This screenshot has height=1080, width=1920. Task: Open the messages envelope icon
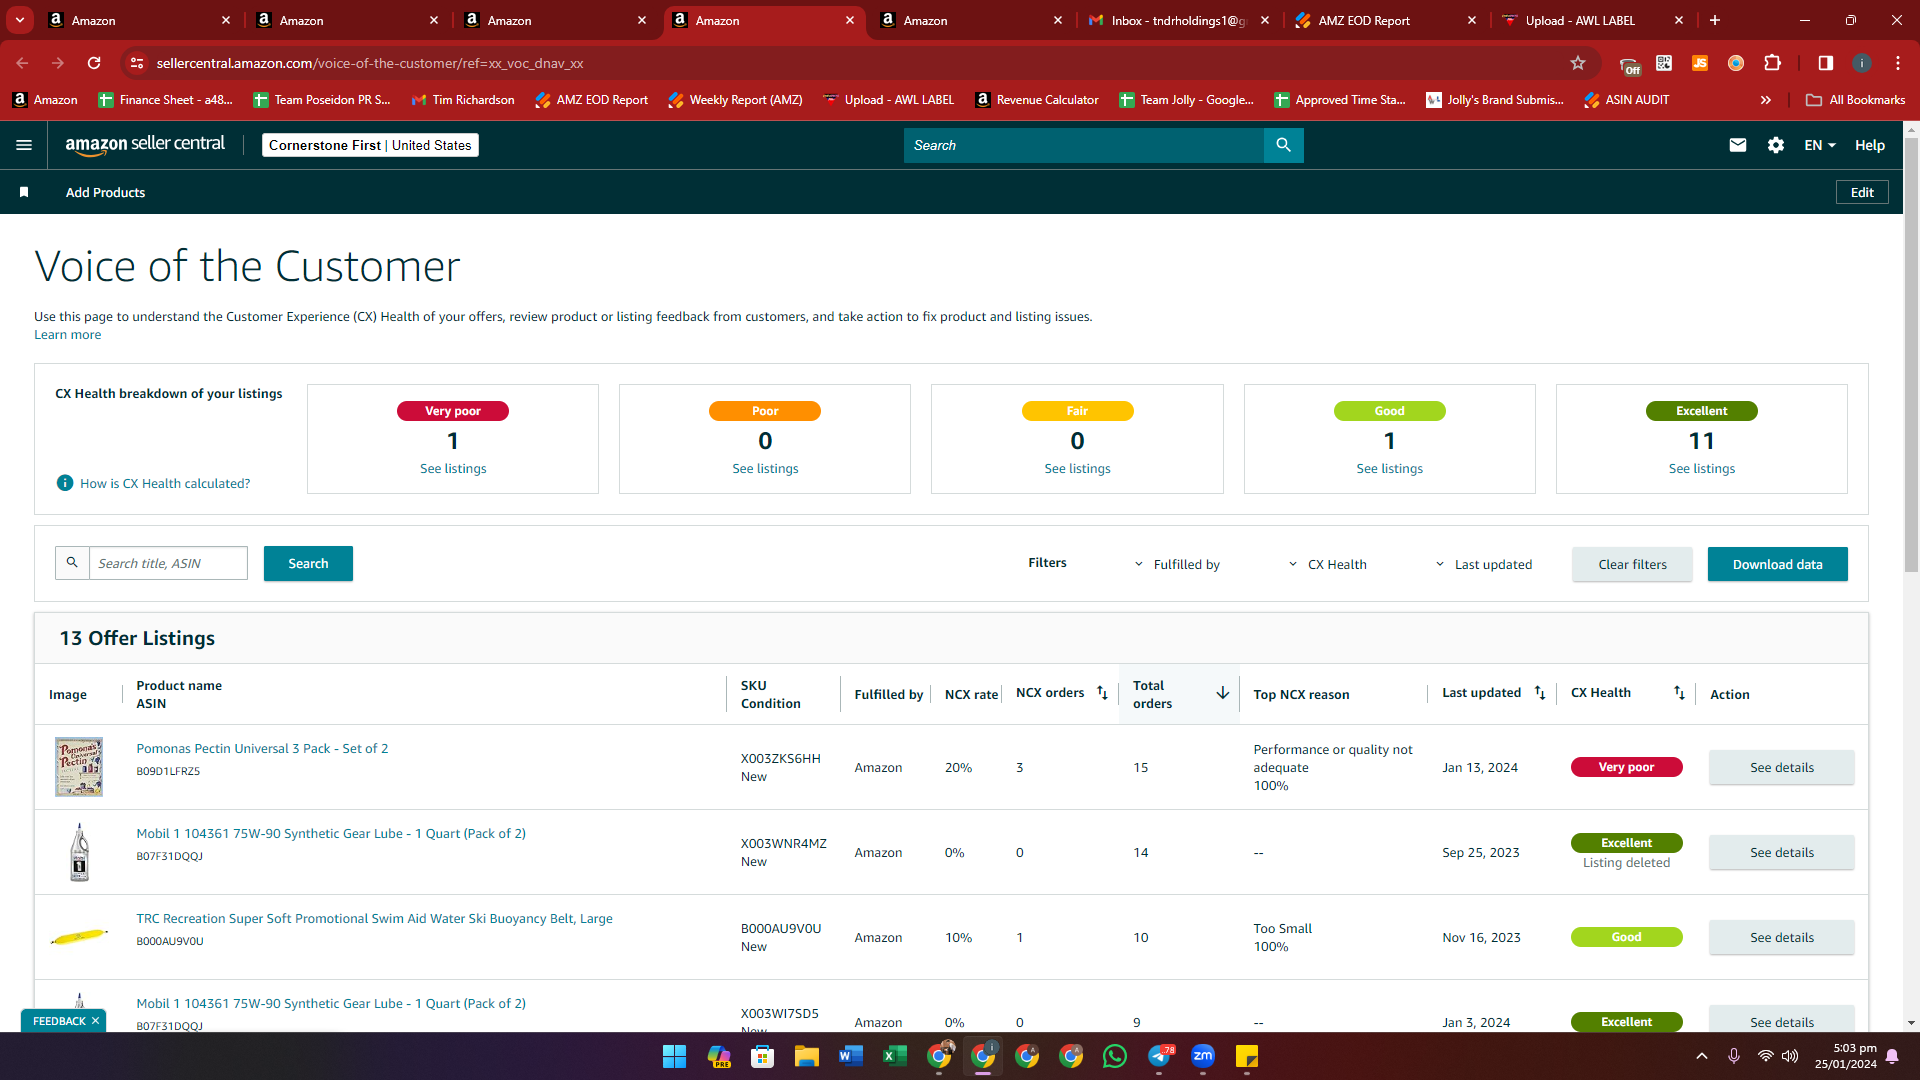coord(1738,145)
